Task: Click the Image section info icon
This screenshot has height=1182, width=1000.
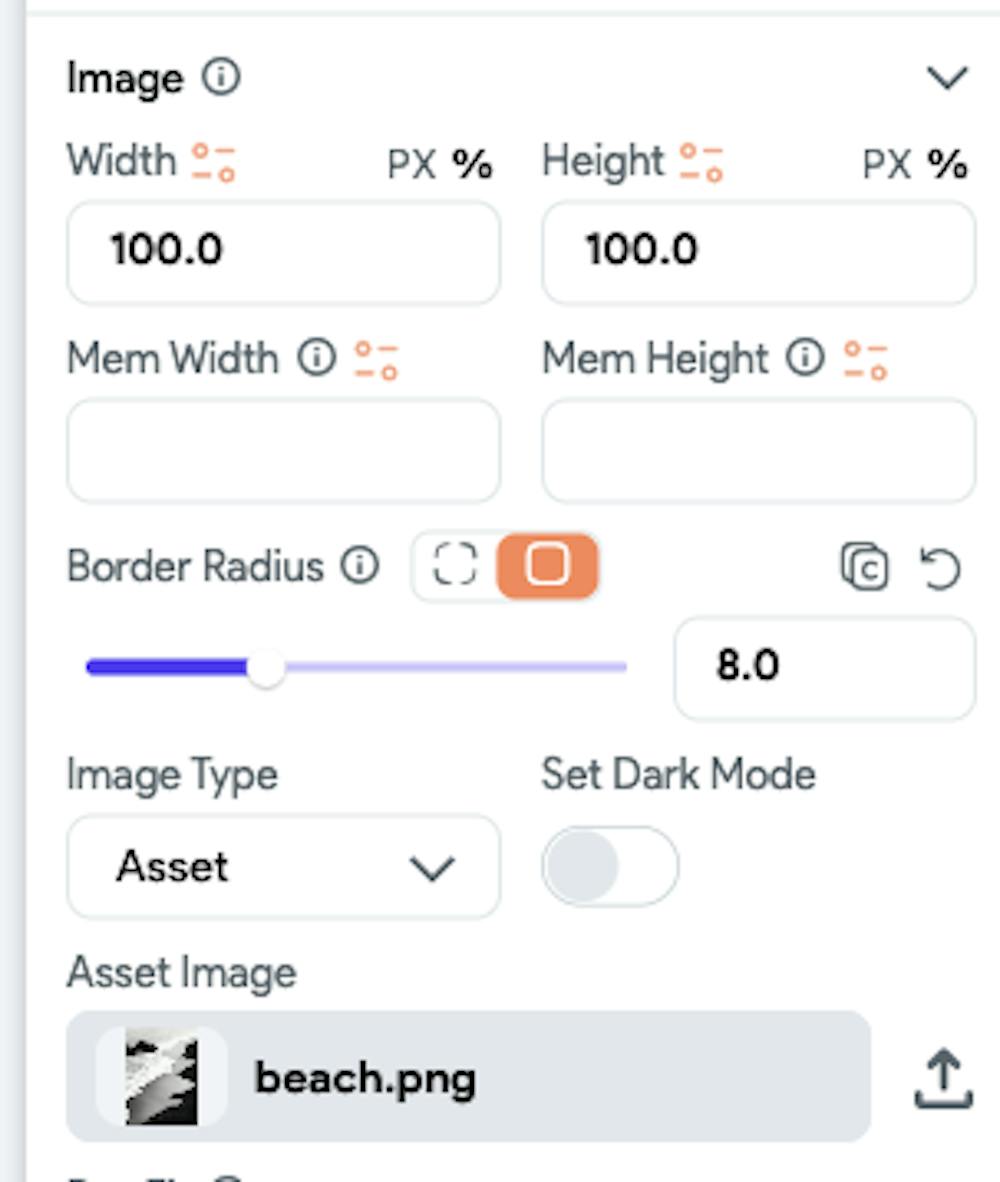Action: click(221, 77)
